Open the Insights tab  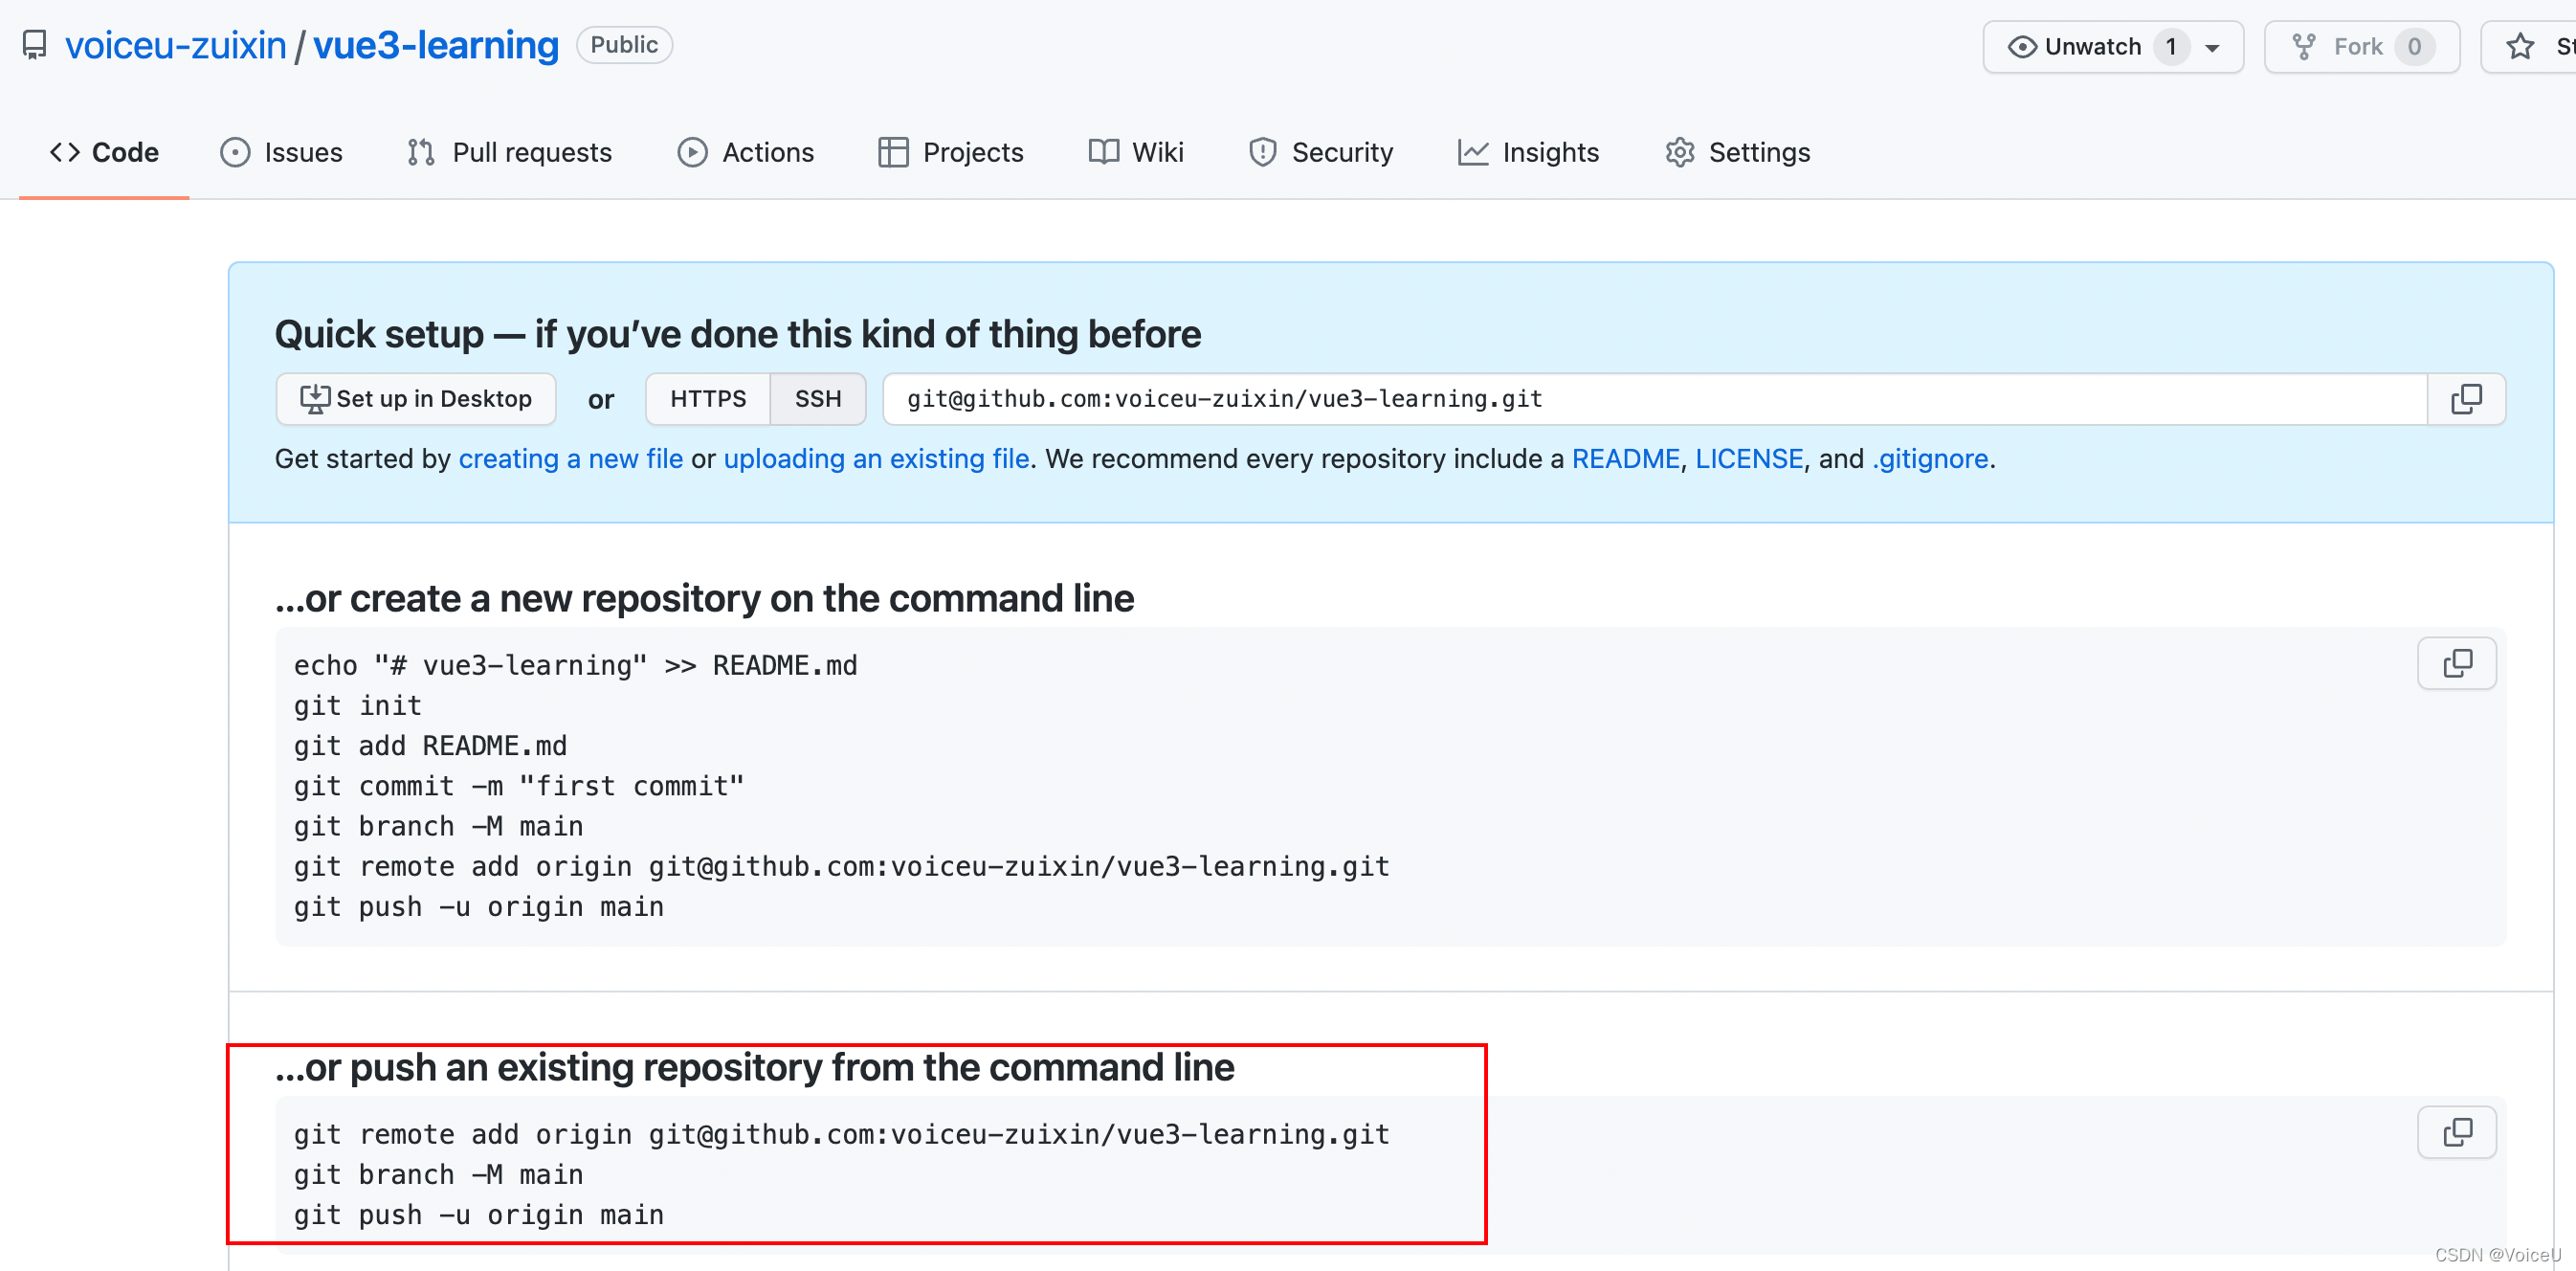coord(1529,152)
